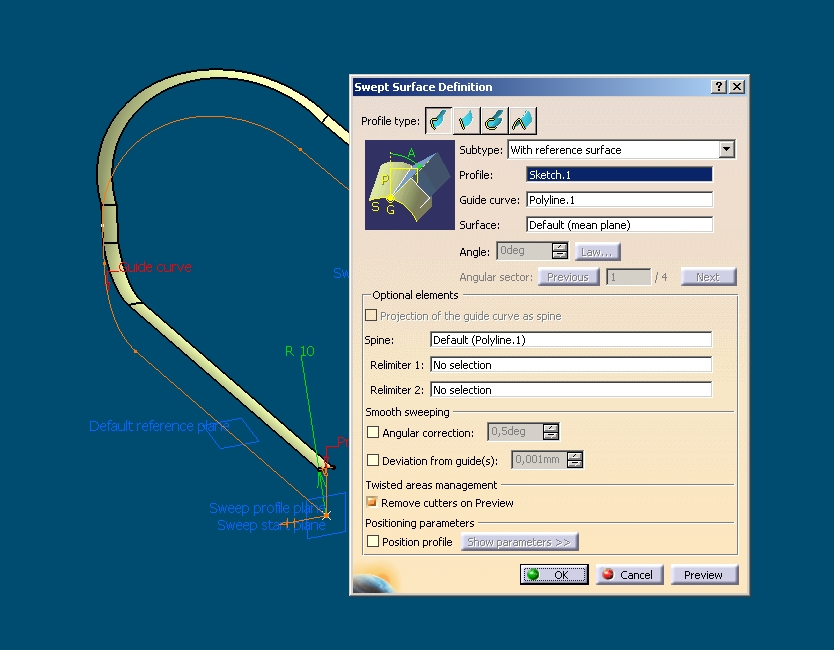Click the Relimiter 1 selection field
Viewport: 834px width, 650px height.
point(571,364)
